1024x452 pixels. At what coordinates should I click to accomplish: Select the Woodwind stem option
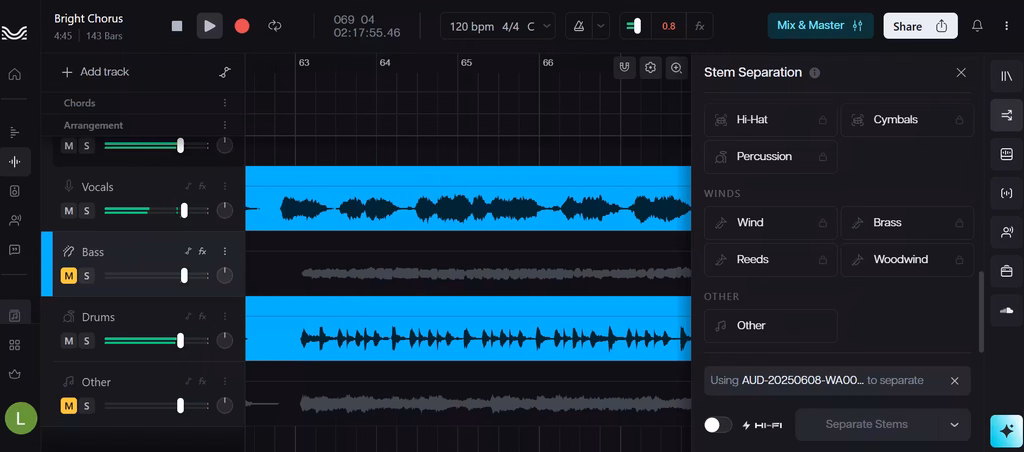(907, 260)
